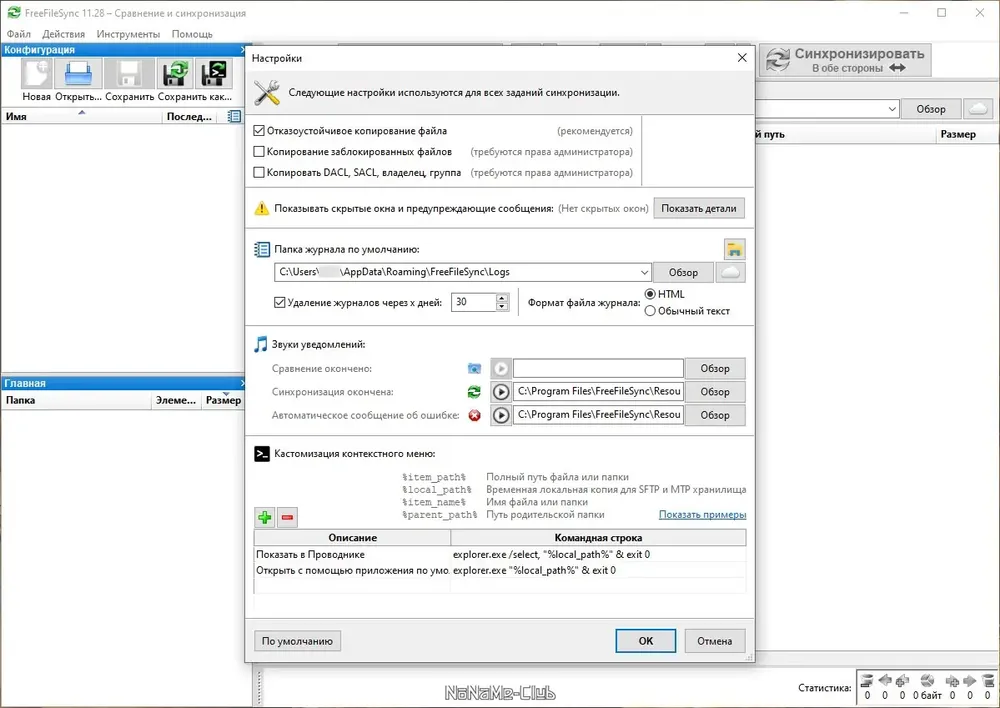This screenshot has width=1000, height=708.
Task: Click the Сохранить floppy disk icon
Action: pos(129,73)
